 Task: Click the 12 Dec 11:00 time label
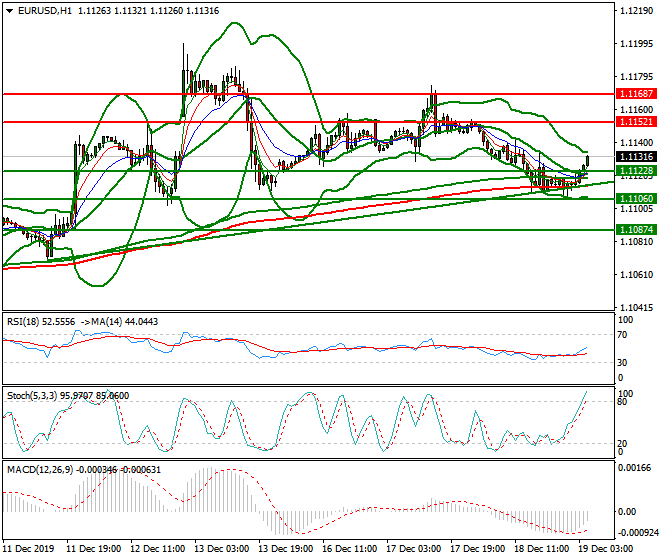157,549
